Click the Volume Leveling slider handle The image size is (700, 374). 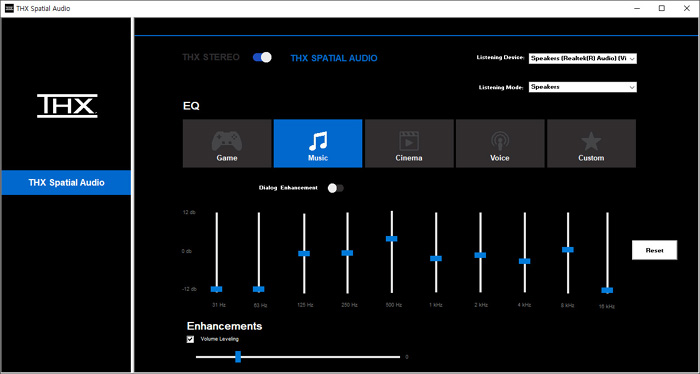[238, 357]
